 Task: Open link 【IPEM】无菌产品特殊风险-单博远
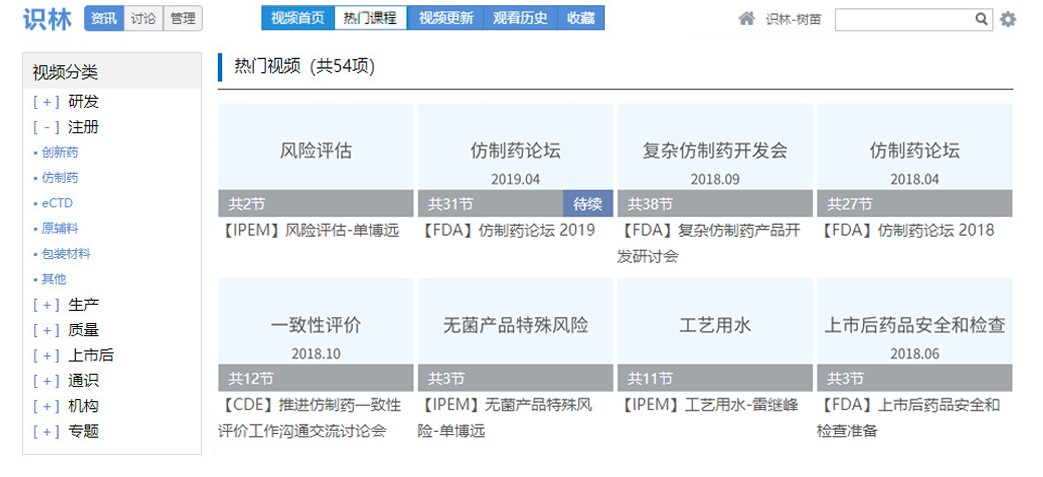tap(505, 418)
